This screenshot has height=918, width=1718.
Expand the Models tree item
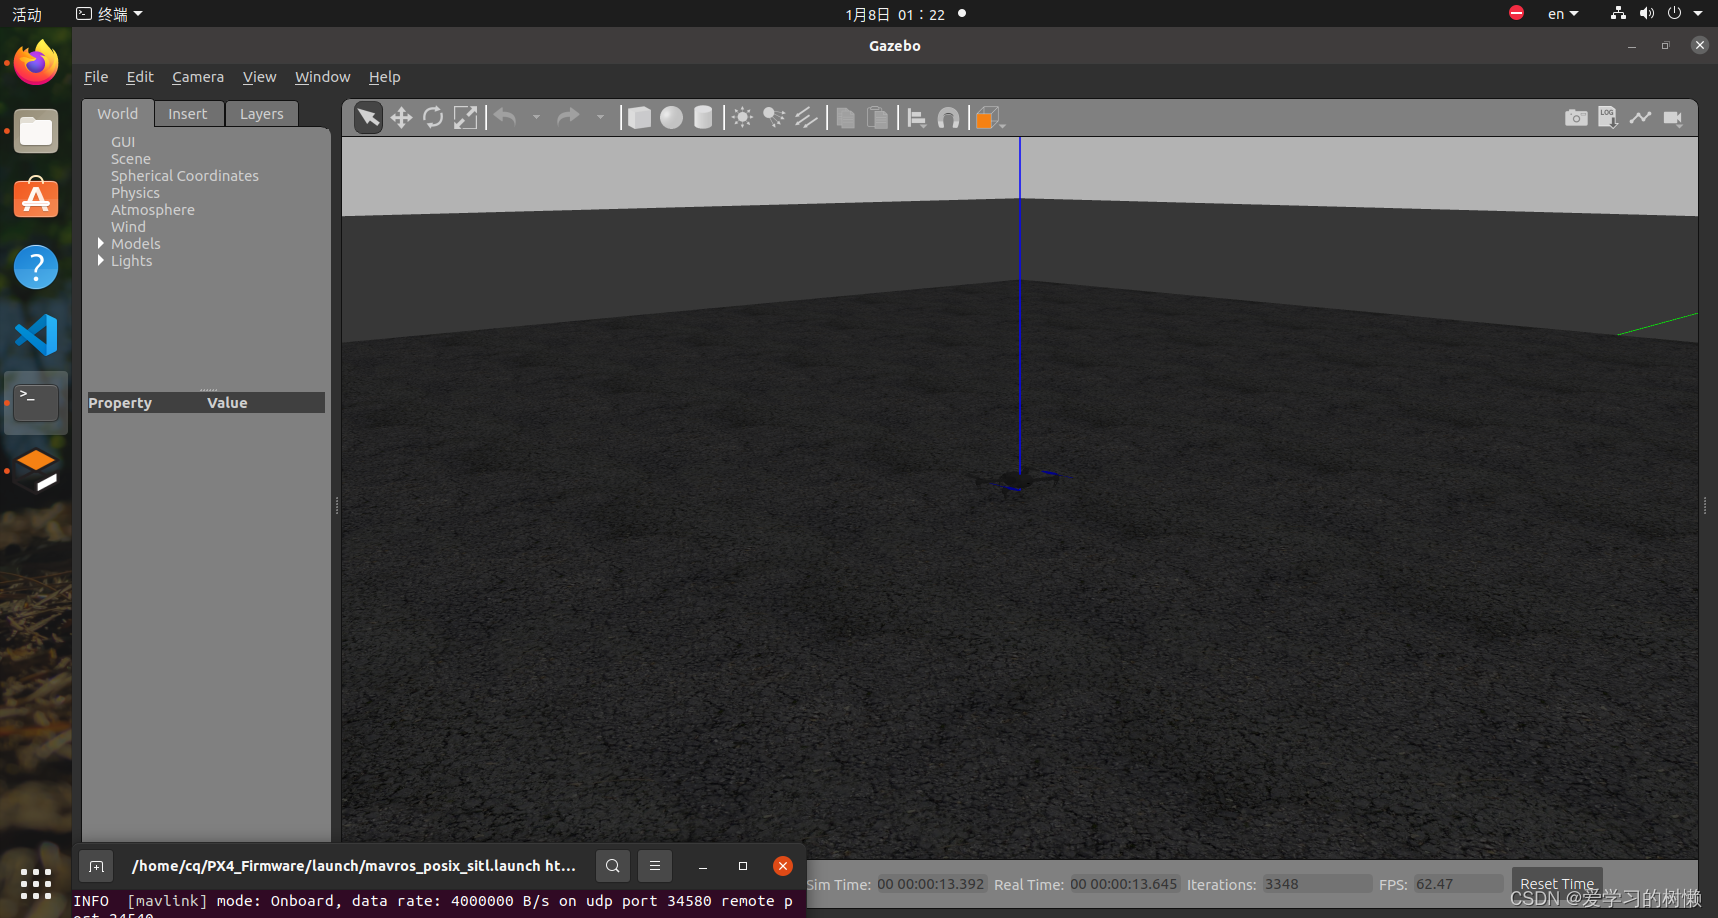[x=101, y=244]
